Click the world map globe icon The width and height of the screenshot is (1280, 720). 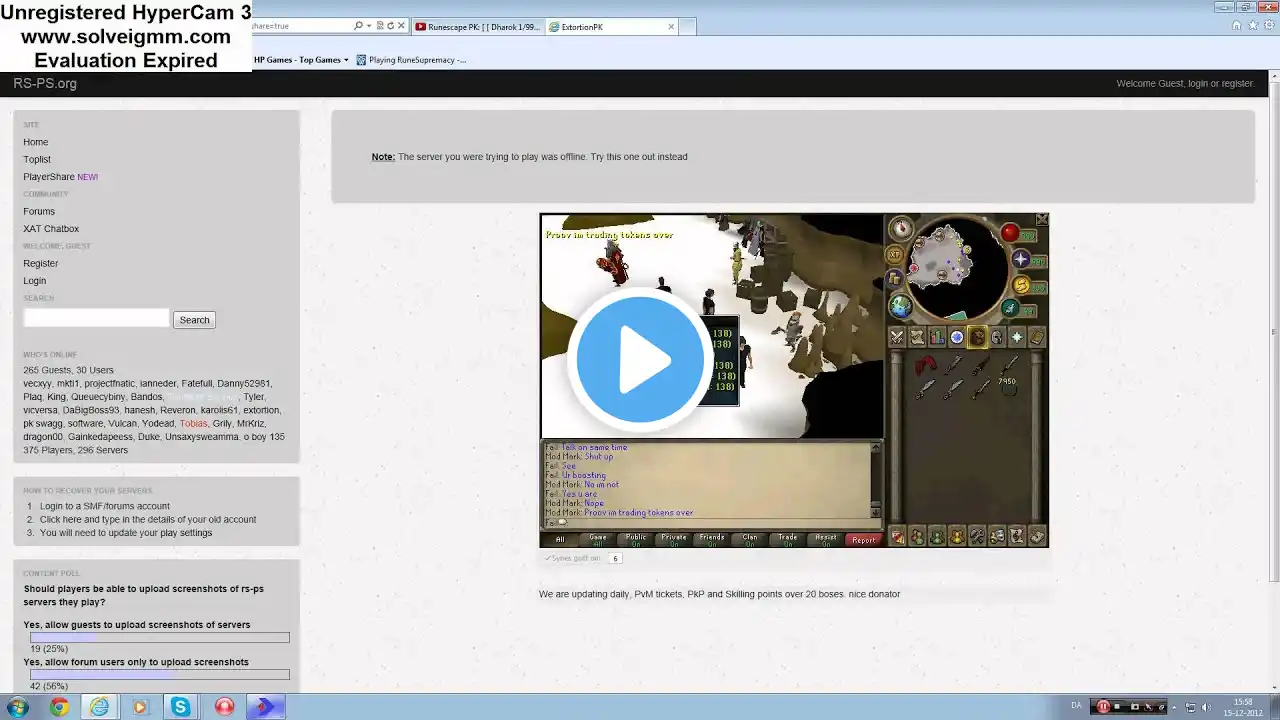[x=900, y=306]
